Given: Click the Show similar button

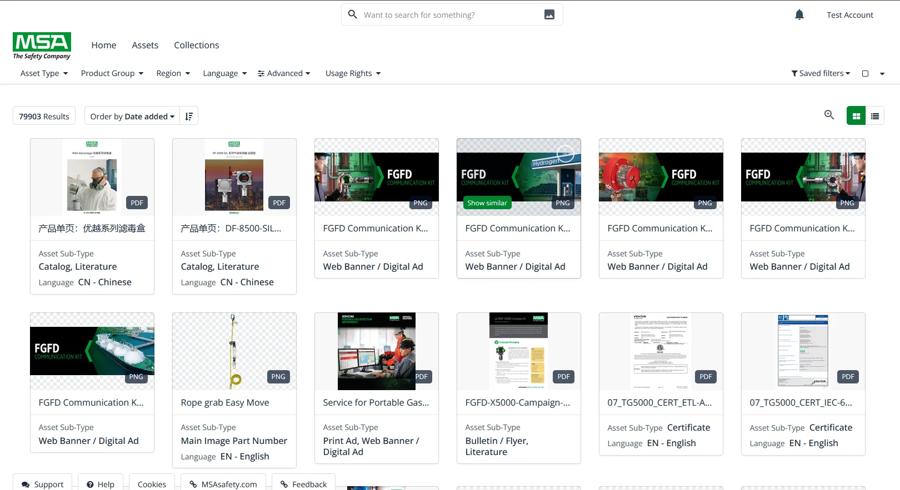Looking at the screenshot, I should (x=487, y=203).
